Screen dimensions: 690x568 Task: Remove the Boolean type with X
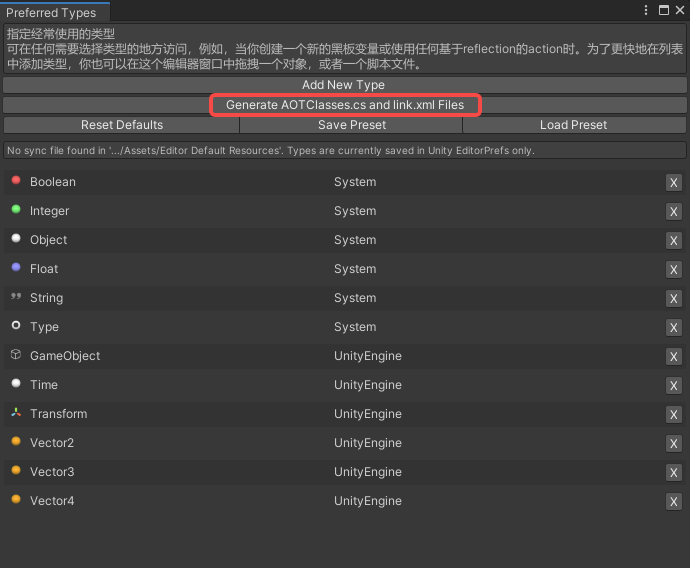coord(674,182)
